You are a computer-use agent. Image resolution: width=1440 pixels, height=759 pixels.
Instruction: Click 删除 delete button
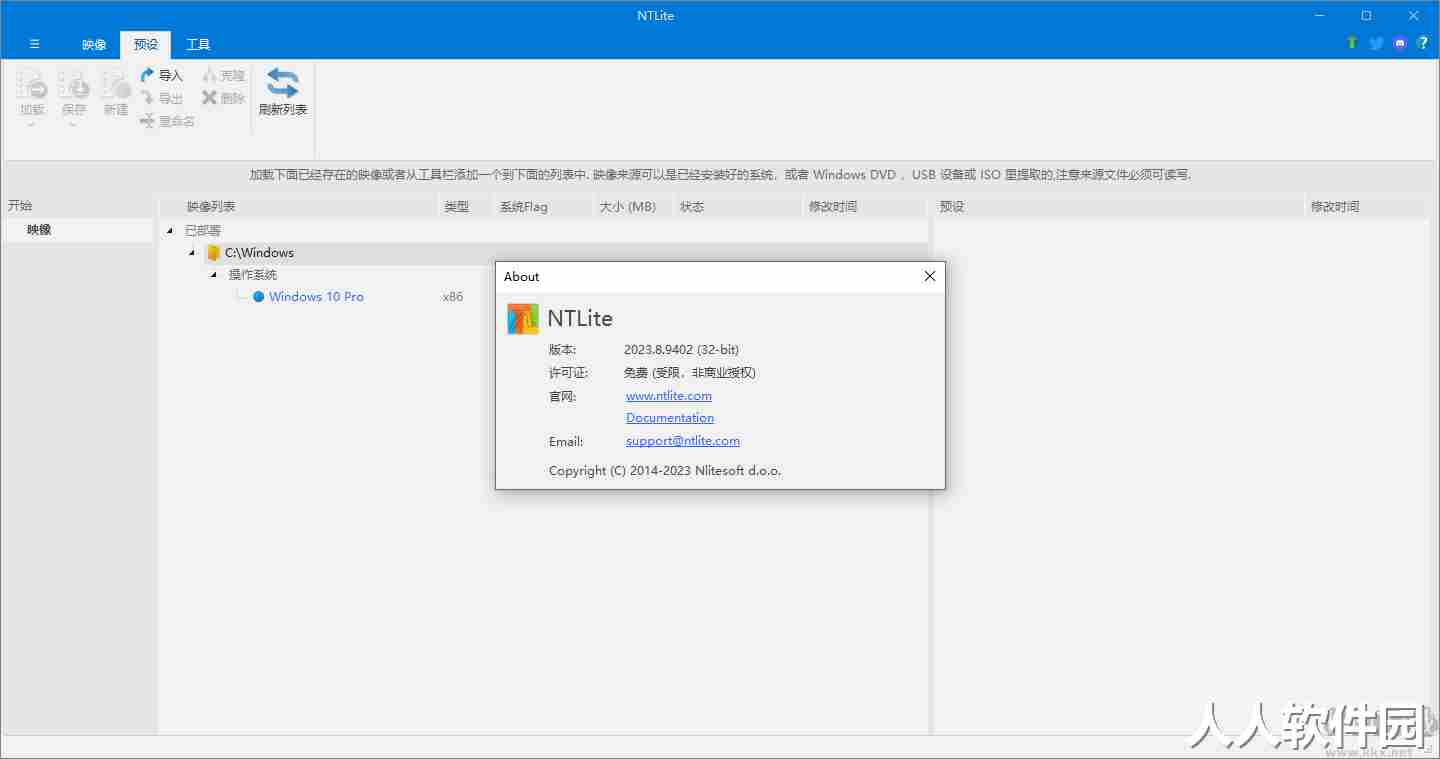223,98
